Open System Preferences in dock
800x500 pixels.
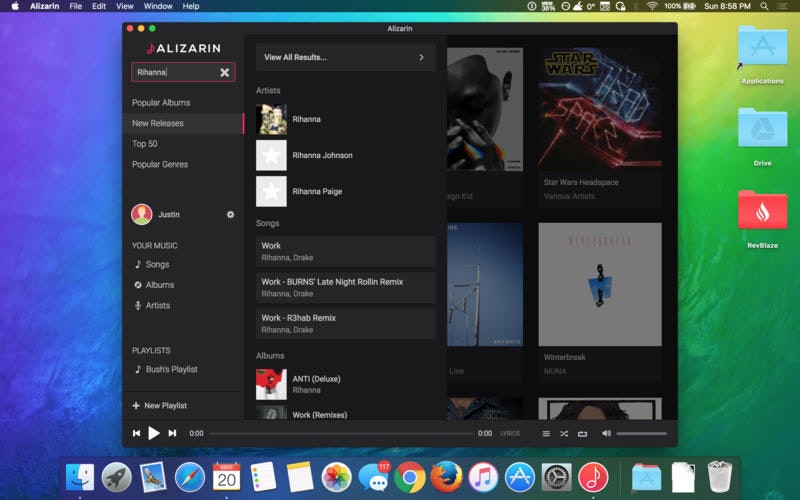click(556, 478)
